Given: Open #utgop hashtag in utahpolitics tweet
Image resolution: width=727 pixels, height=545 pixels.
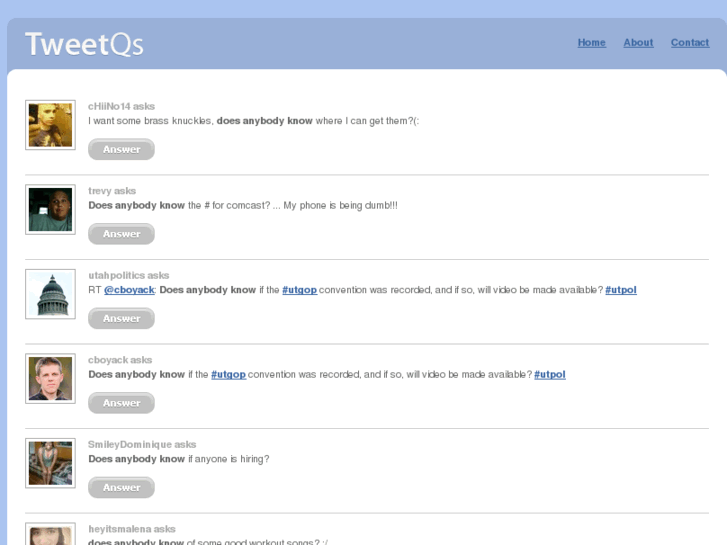Looking at the screenshot, I should 300,290.
